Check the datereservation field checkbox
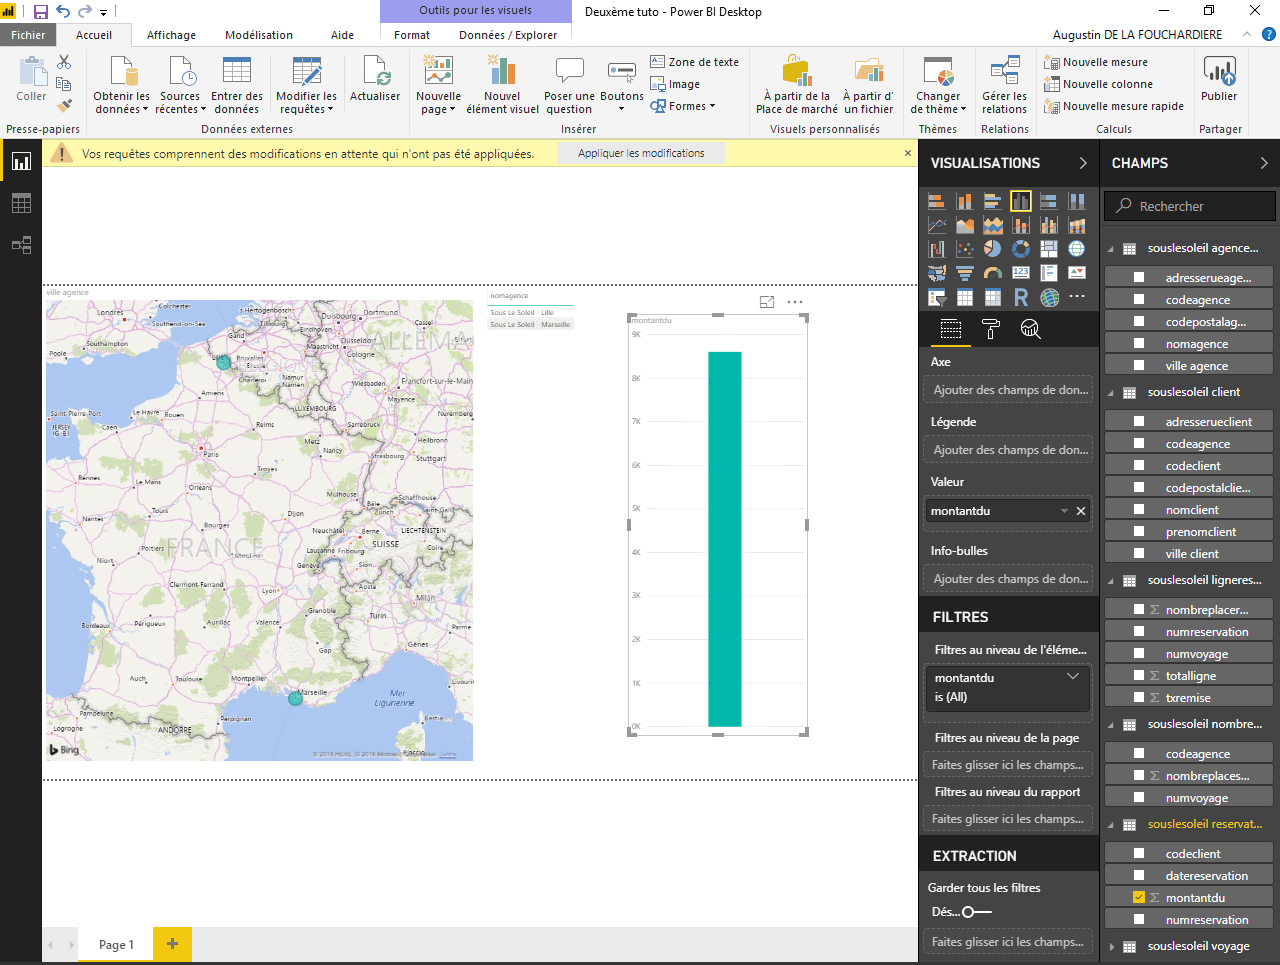This screenshot has height=965, width=1280. [1139, 876]
